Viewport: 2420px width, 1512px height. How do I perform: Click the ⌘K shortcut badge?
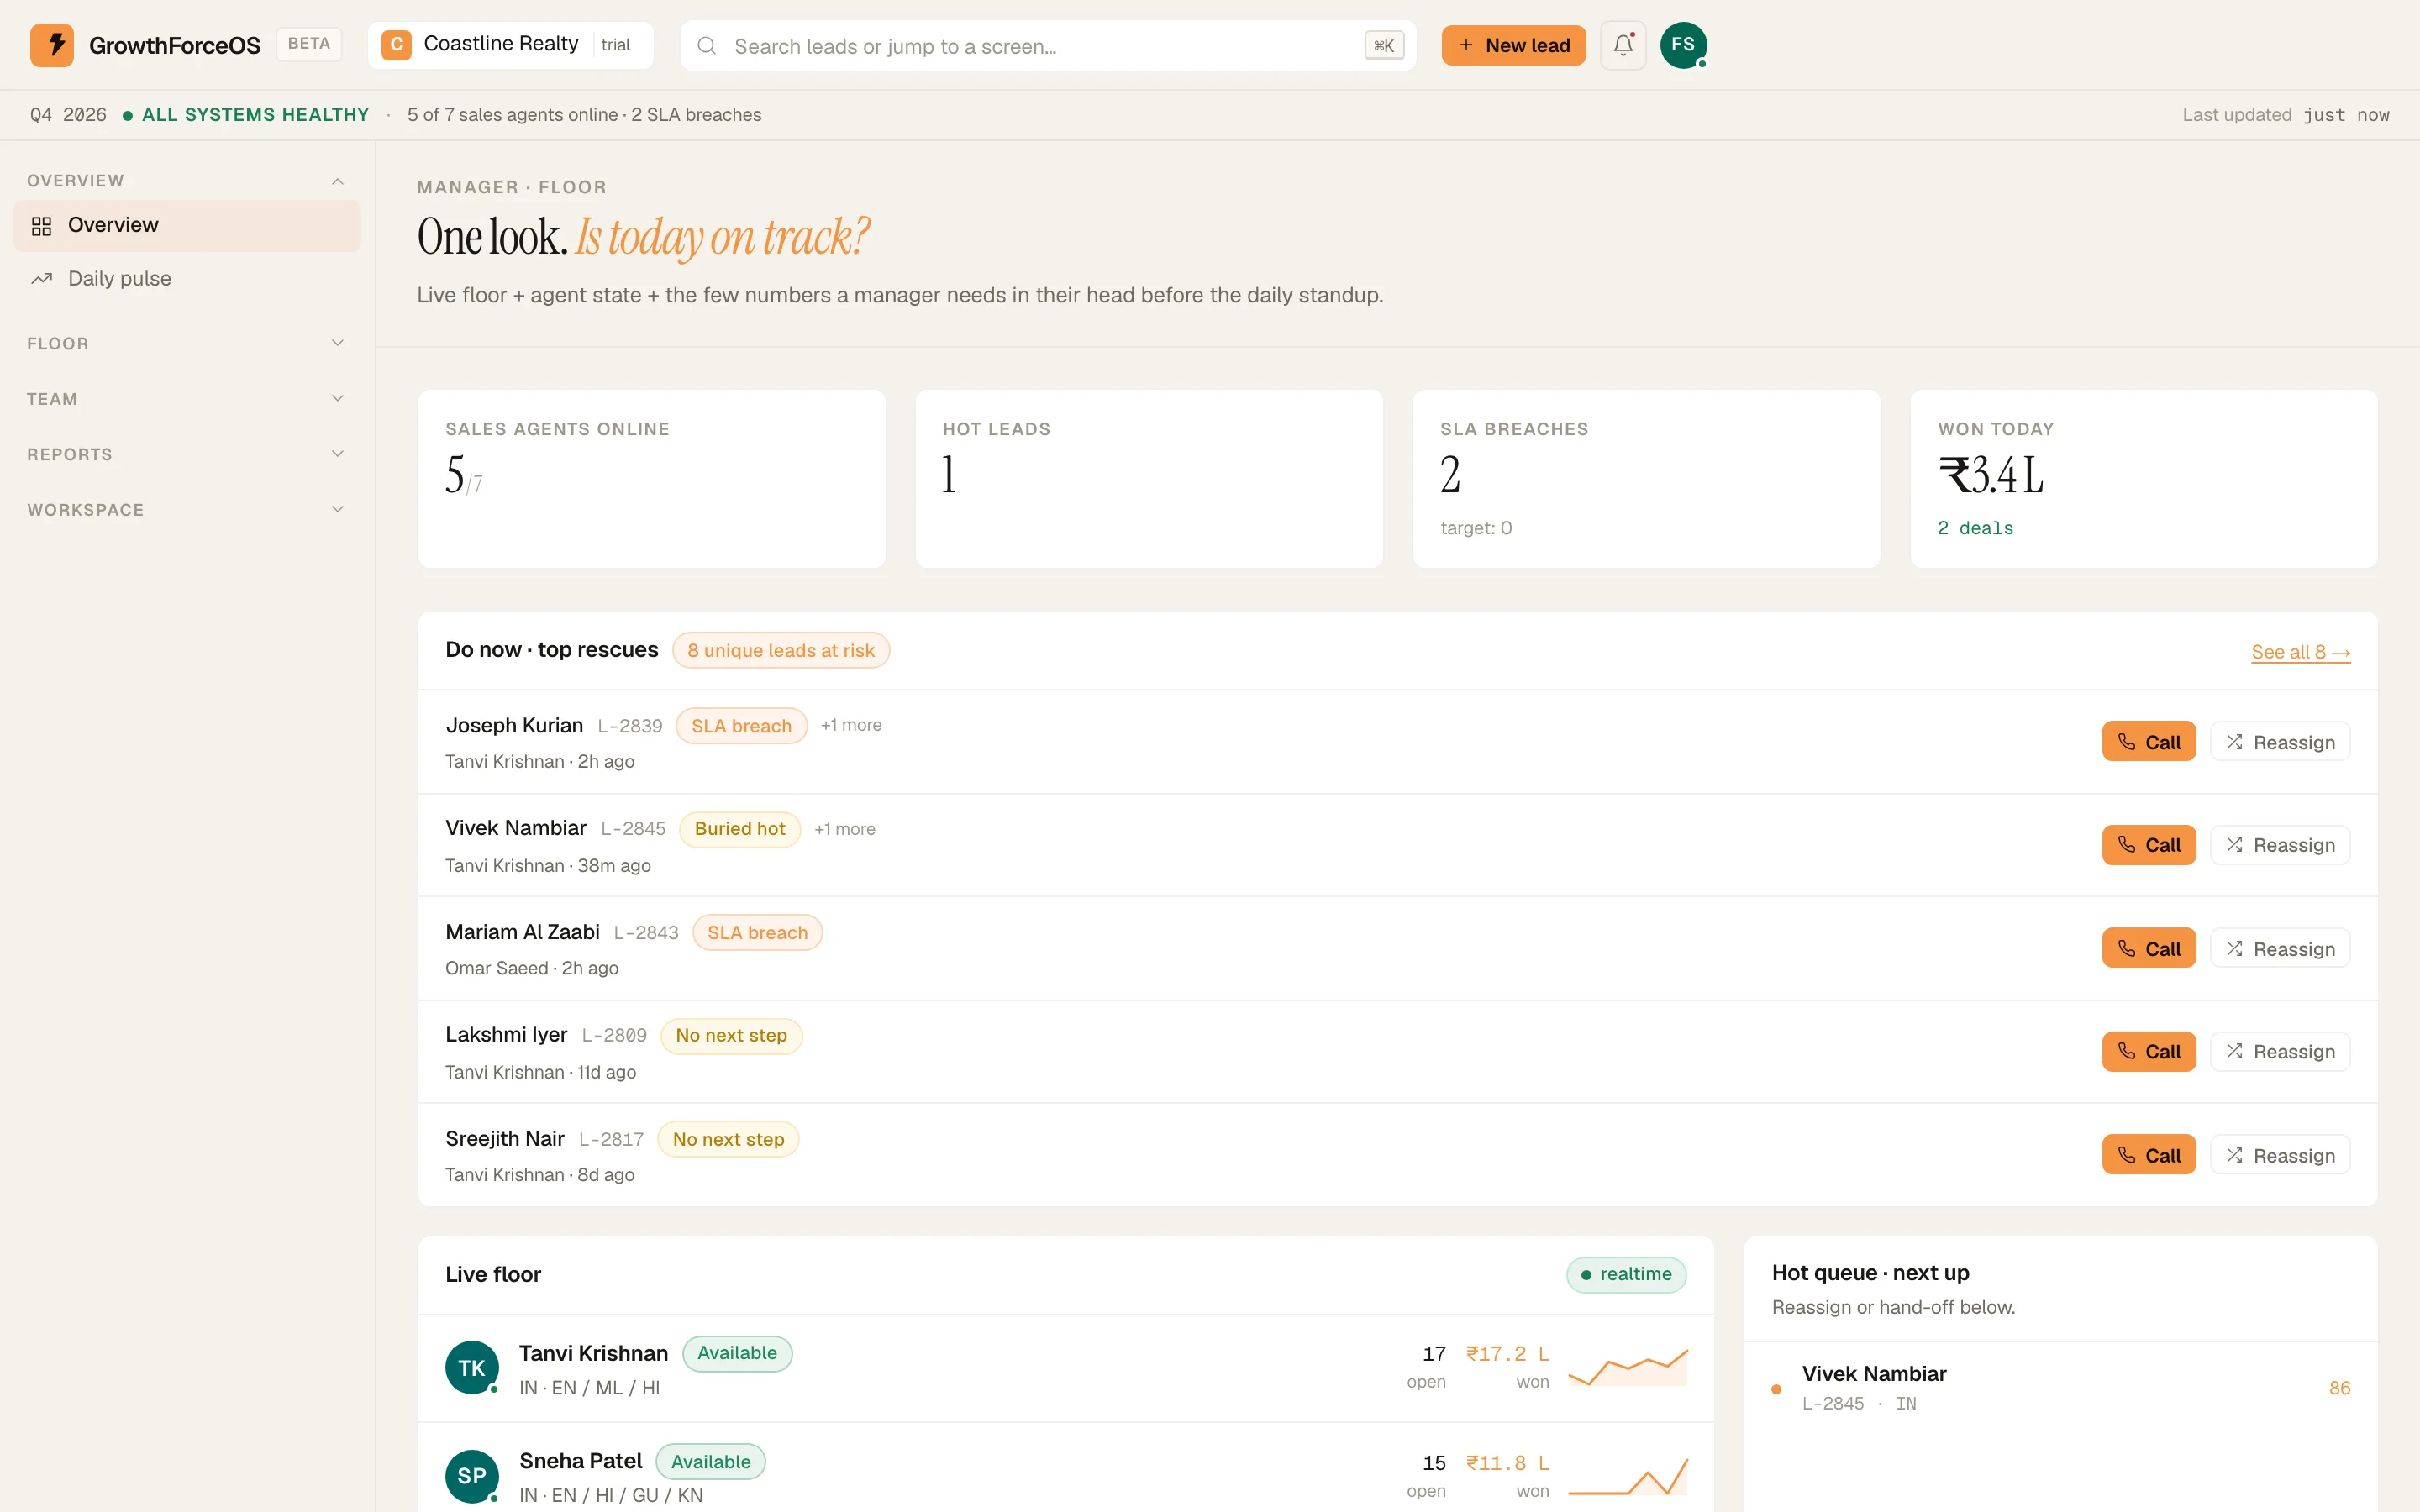click(x=1384, y=46)
